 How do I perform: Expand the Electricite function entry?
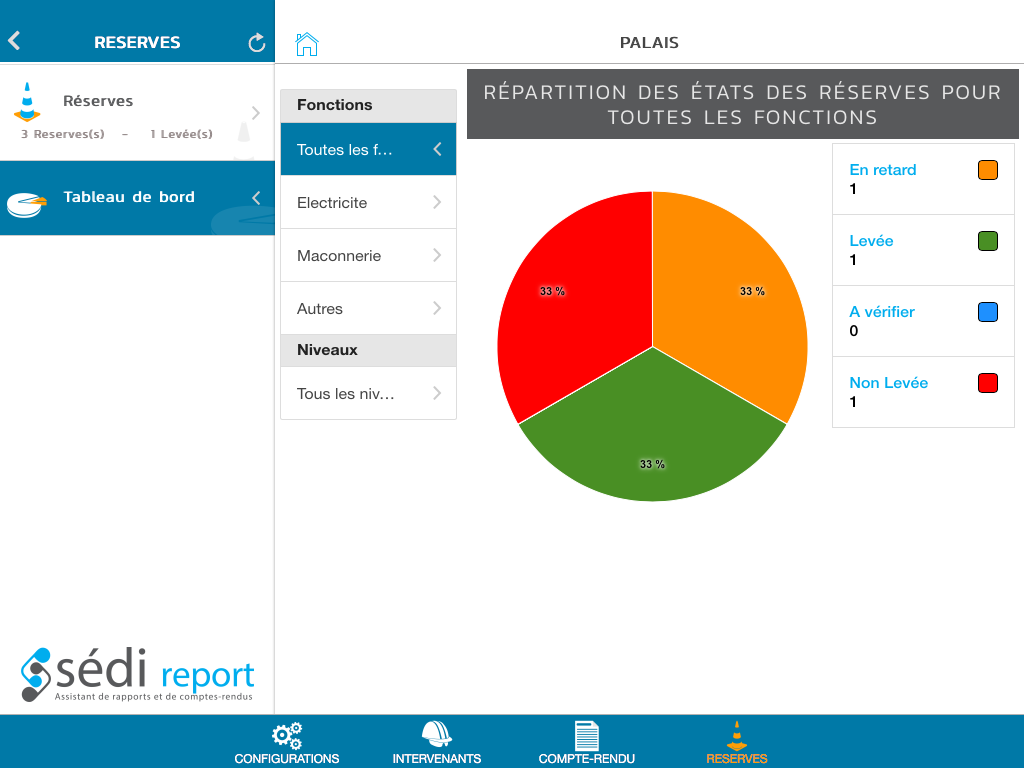click(x=368, y=203)
